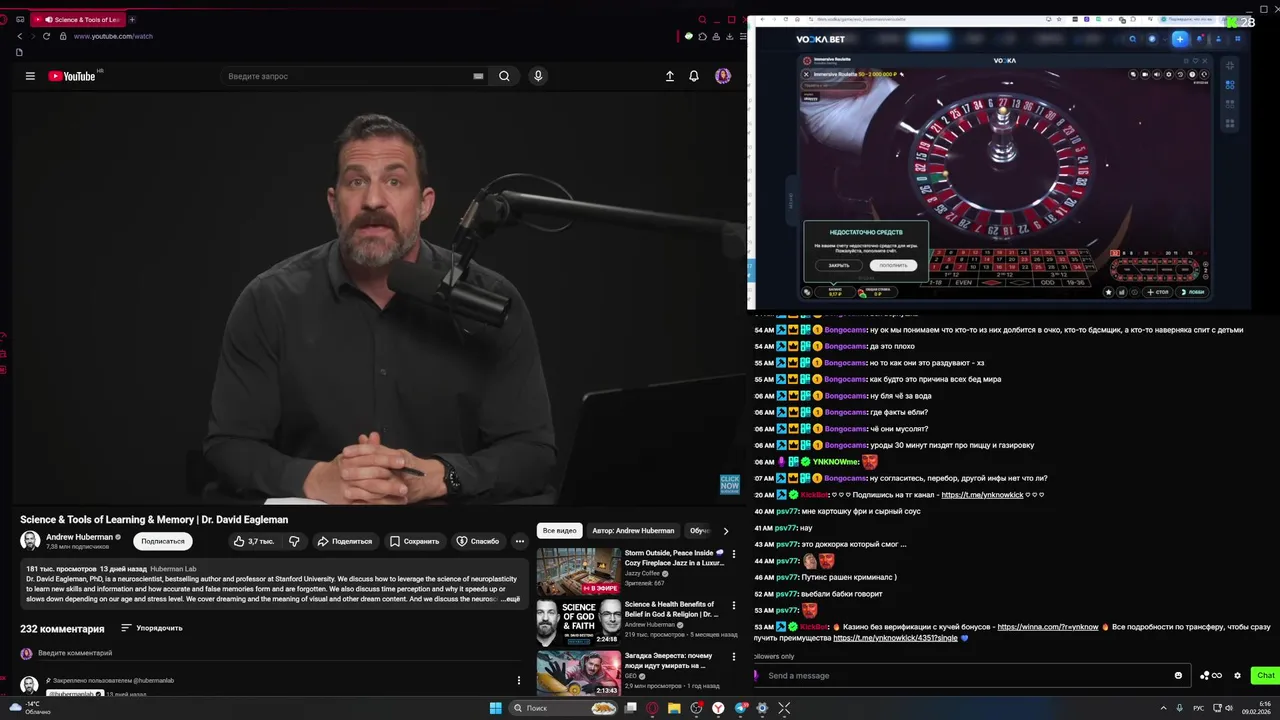1280x720 pixels.
Task: Open Yandex browser icon in taskbar
Action: tap(718, 708)
